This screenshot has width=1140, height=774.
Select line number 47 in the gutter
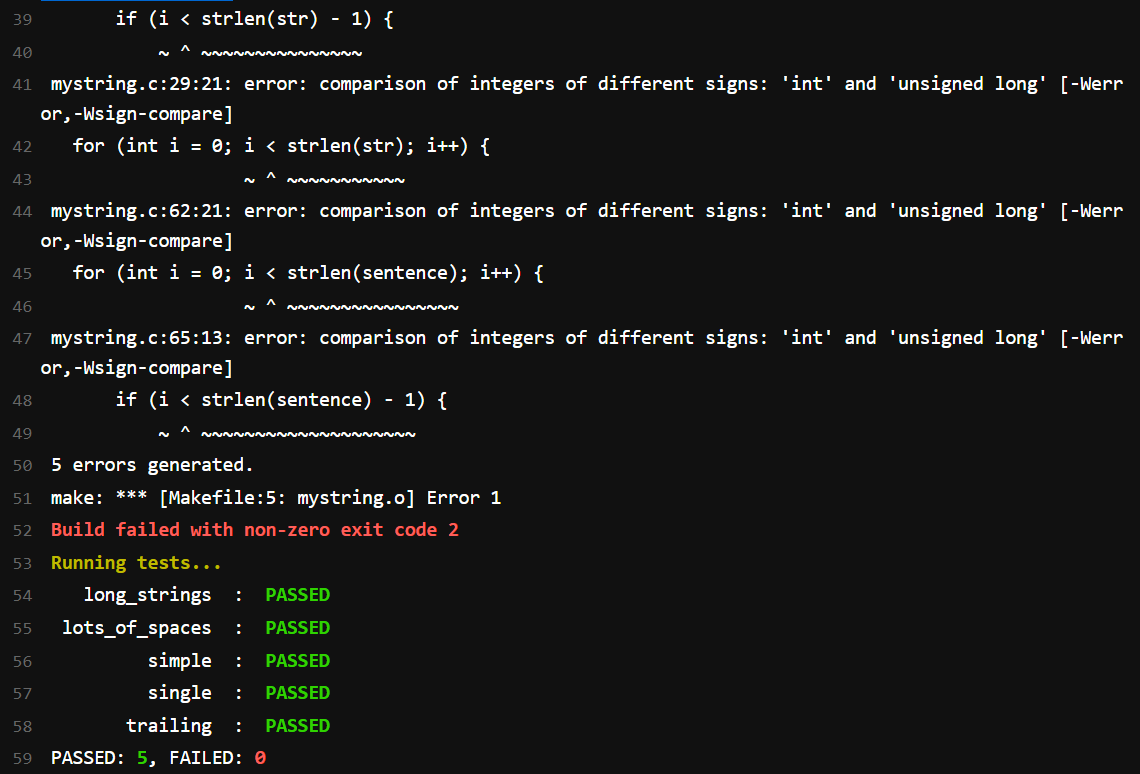[x=22, y=338]
